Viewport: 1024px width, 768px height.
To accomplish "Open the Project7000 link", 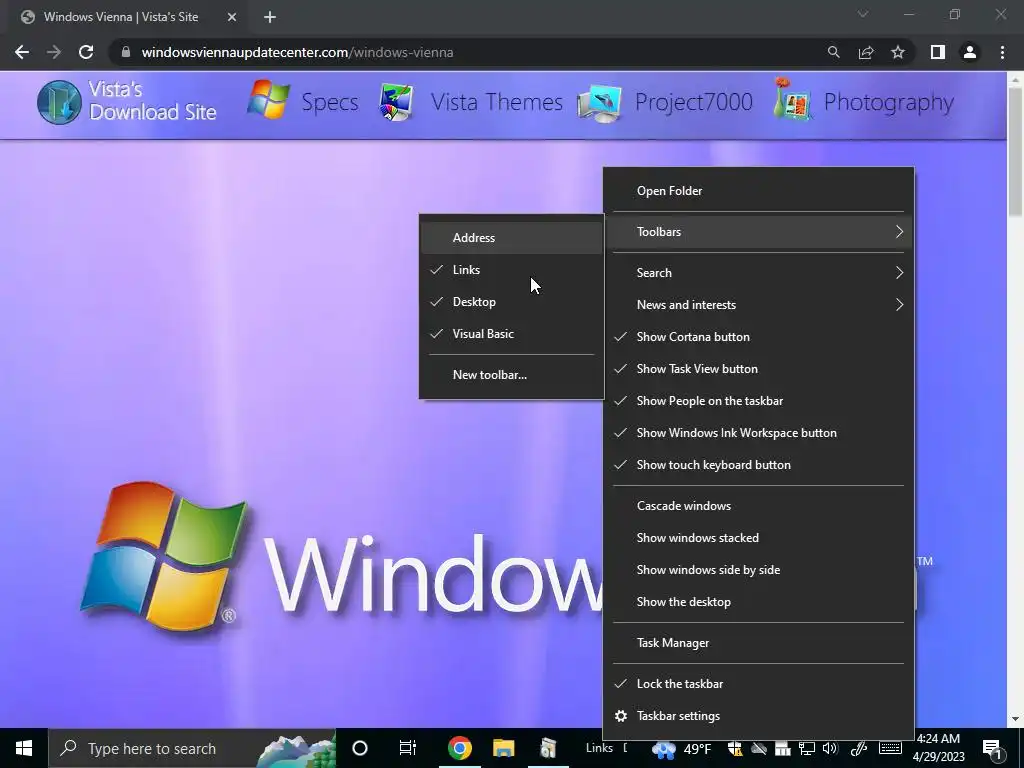I will 694,103.
